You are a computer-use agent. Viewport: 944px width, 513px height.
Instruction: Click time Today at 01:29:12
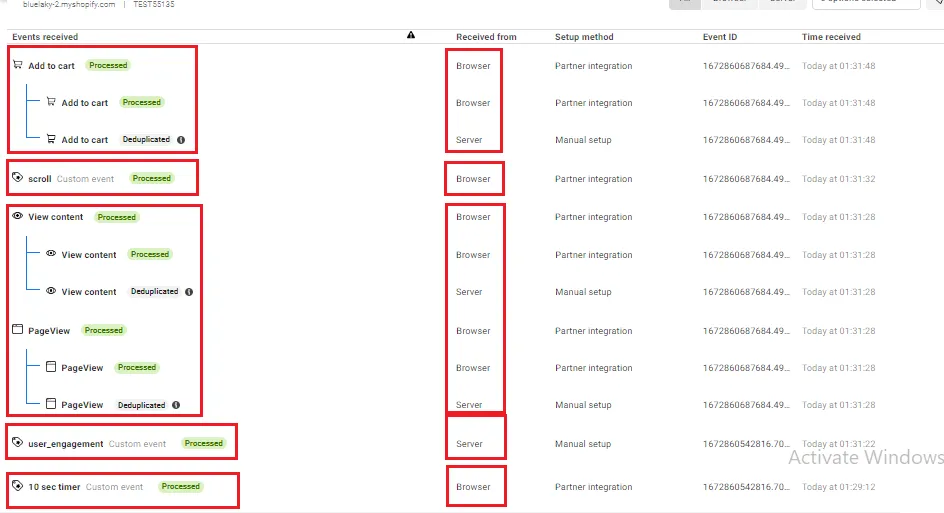coord(839,487)
